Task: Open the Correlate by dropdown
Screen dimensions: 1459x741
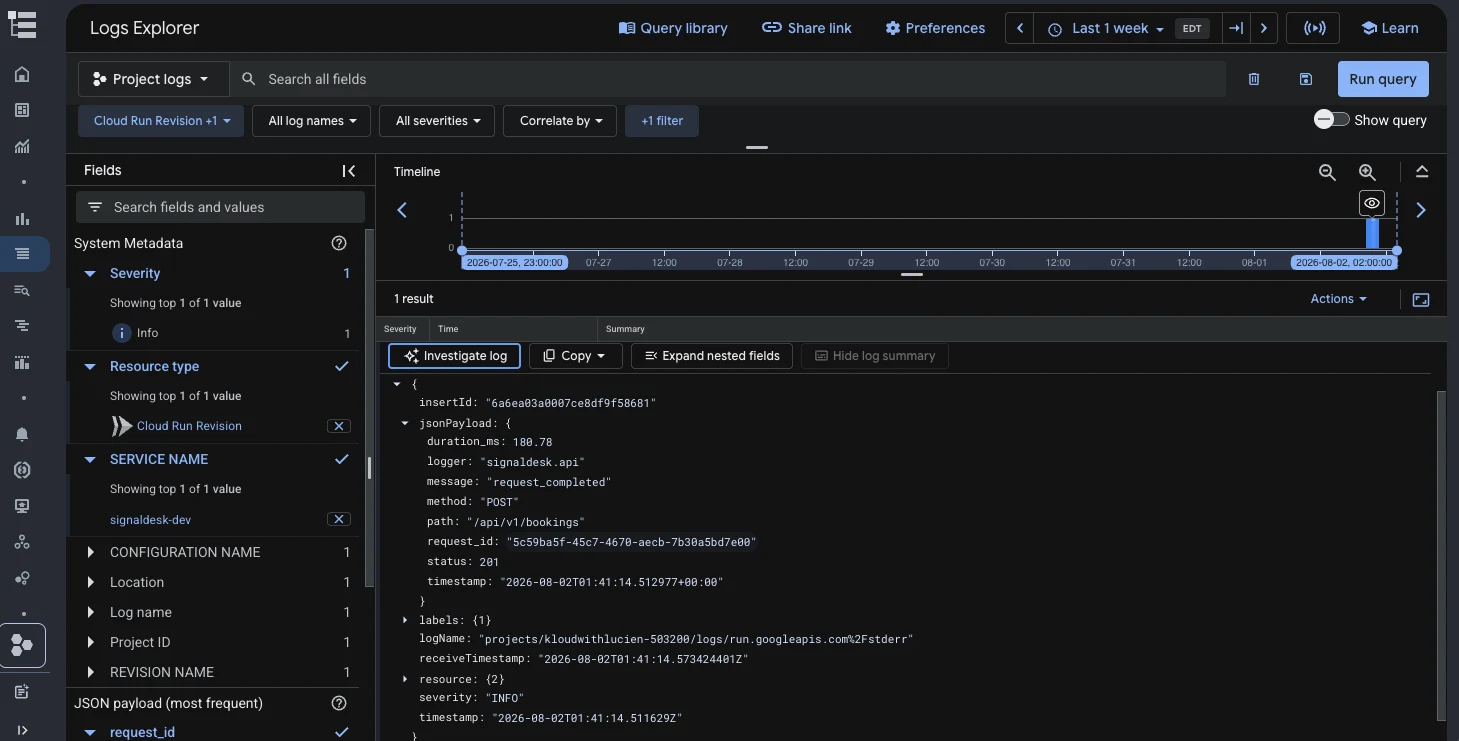Action: 560,121
